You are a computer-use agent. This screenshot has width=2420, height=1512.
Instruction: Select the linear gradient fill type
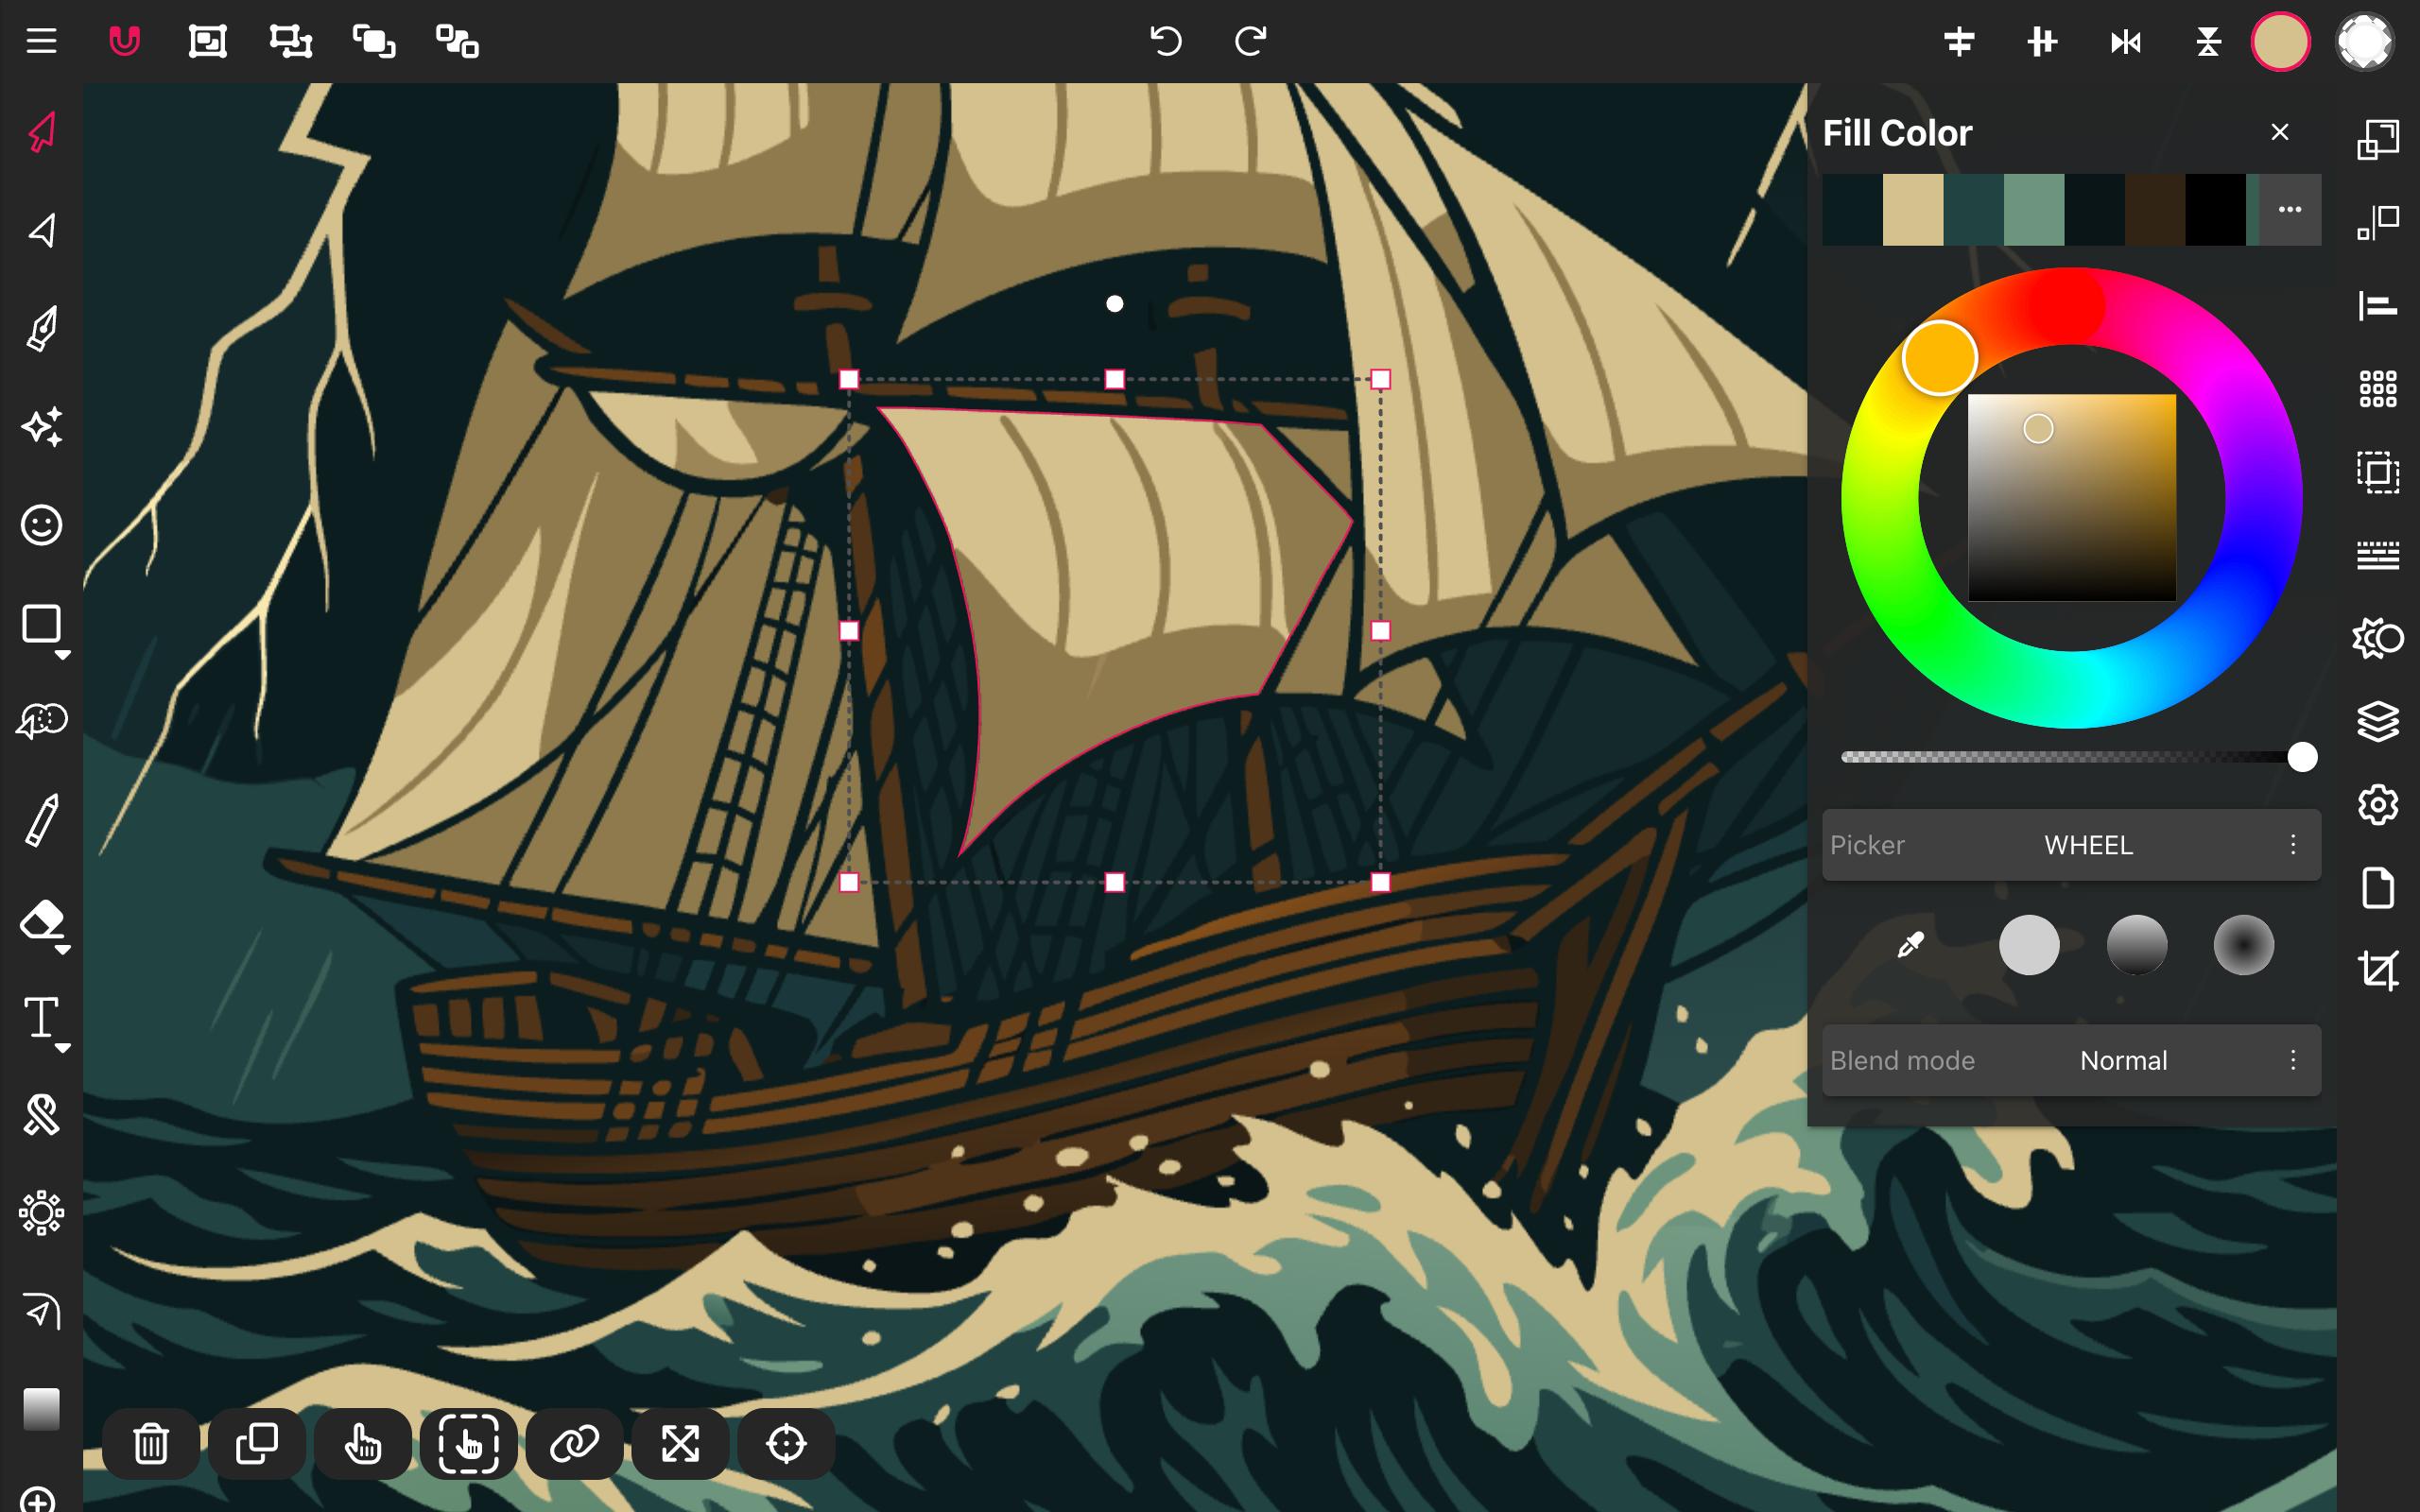coord(2136,944)
